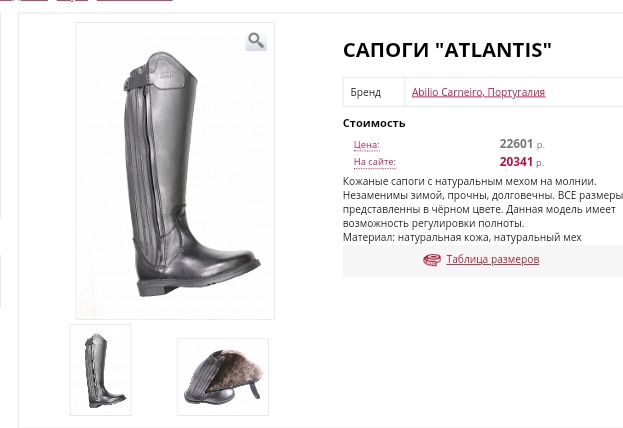Open the Таблица размеров link

[492, 259]
